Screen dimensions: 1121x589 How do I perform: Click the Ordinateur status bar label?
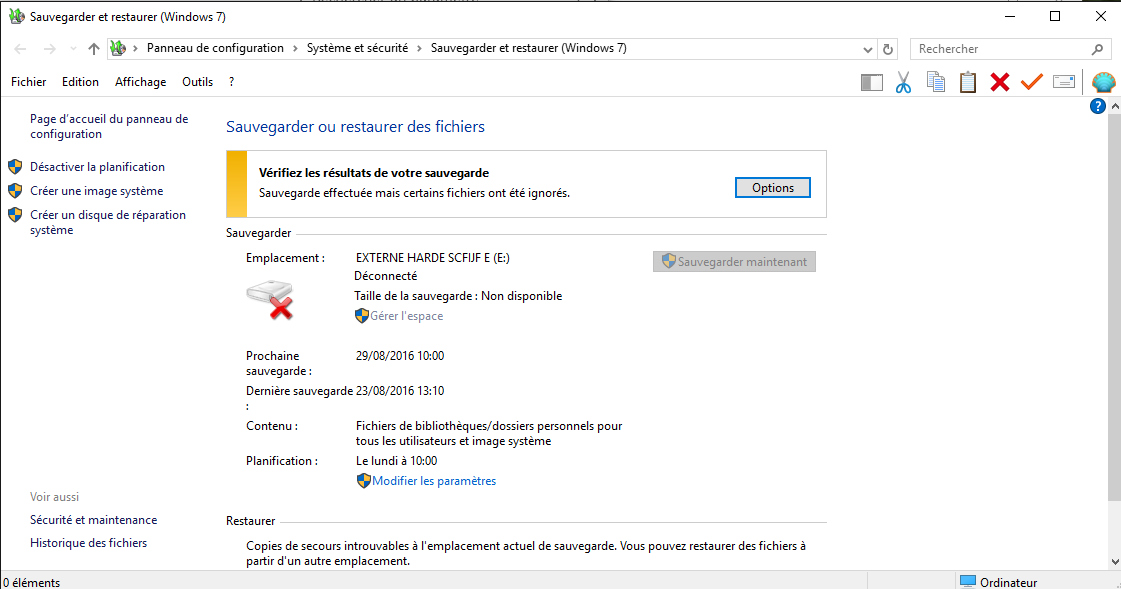(x=1009, y=583)
